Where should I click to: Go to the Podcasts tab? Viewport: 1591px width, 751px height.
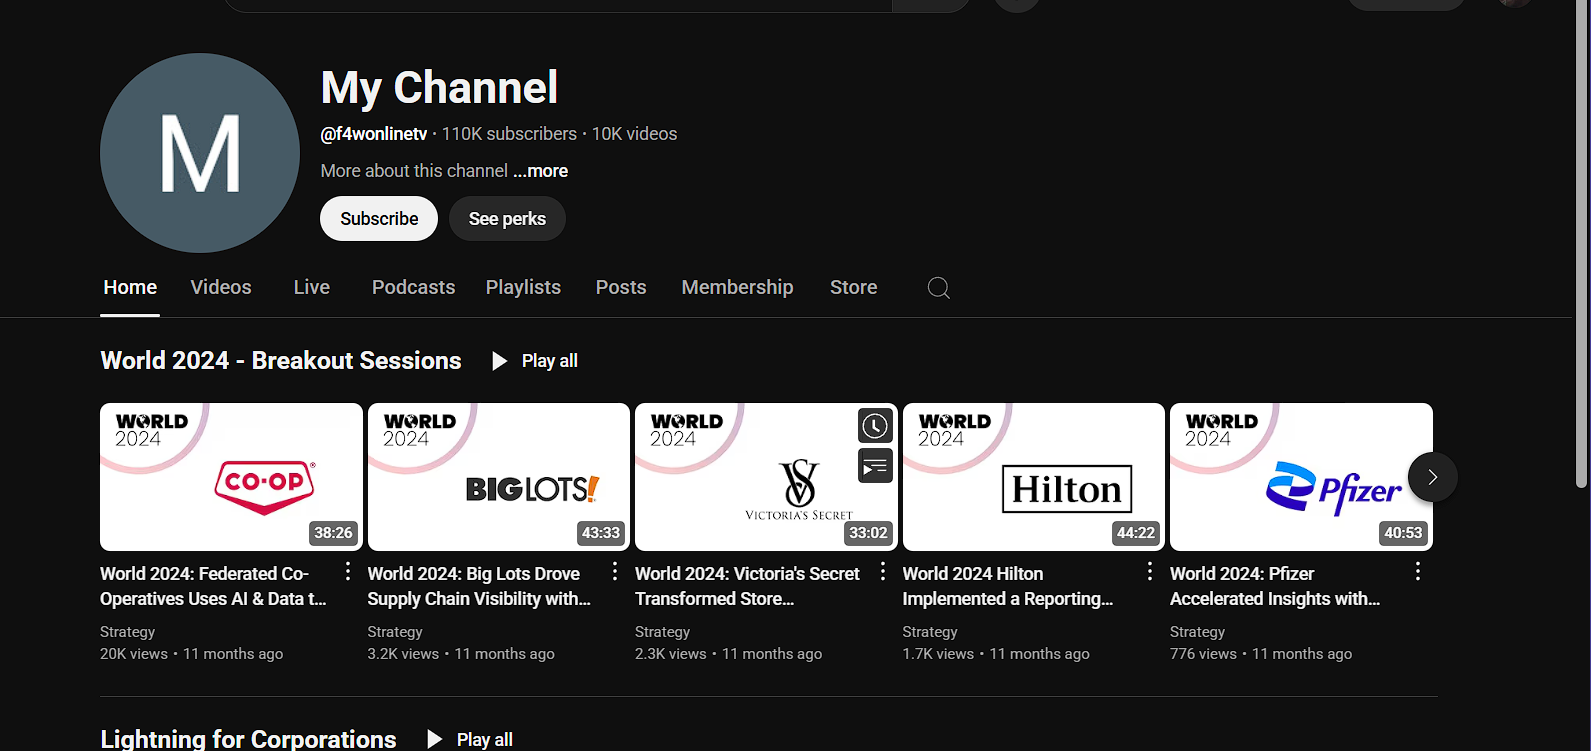413,288
